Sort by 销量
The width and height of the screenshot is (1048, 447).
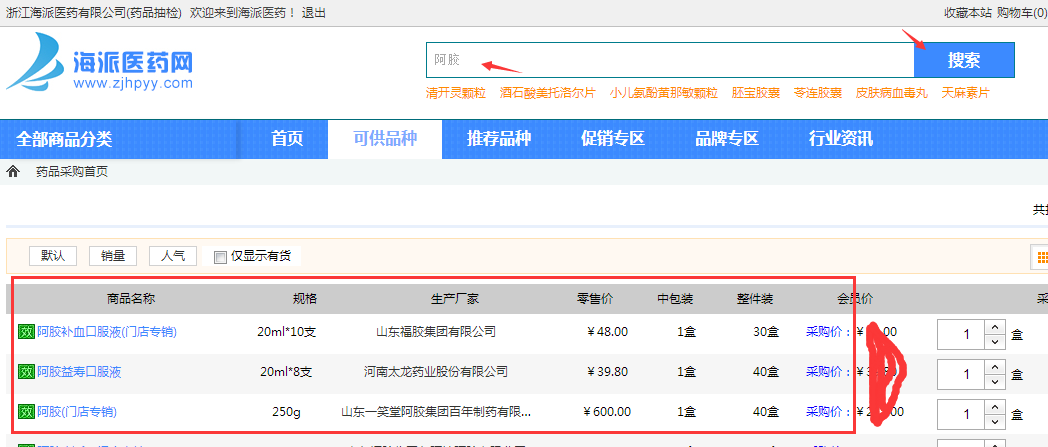113,256
